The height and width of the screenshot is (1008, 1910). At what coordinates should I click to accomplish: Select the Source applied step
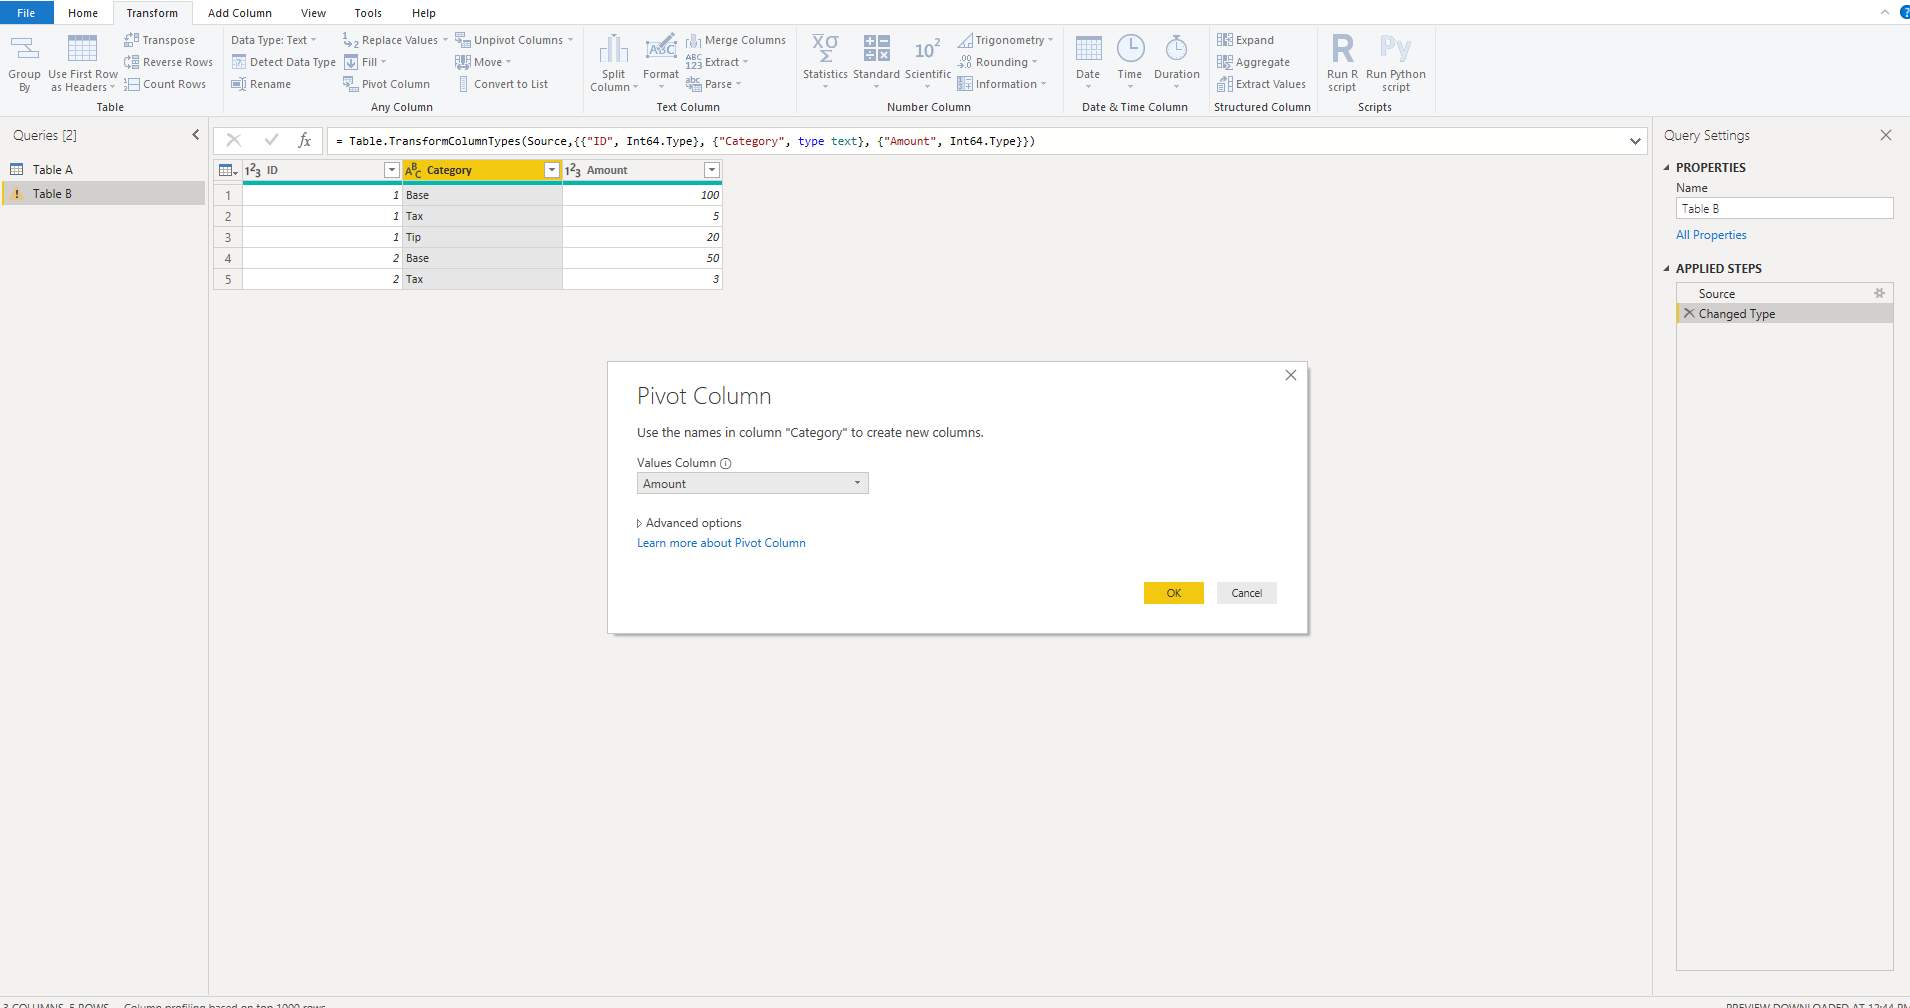1716,294
